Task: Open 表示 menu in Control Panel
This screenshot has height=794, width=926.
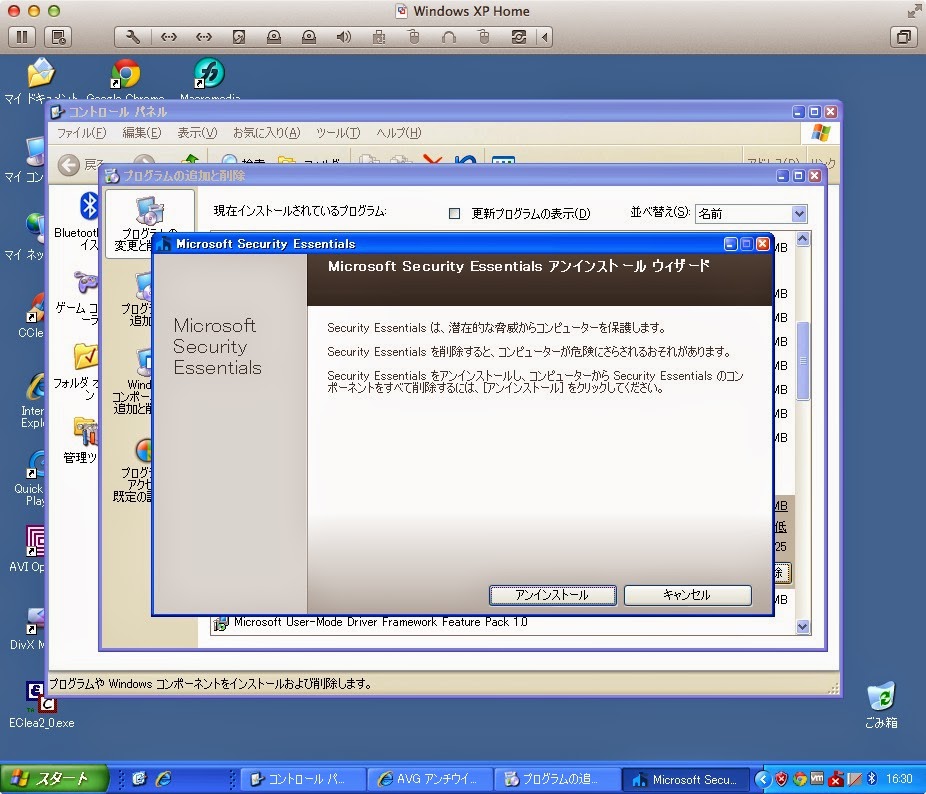Action: (197, 133)
